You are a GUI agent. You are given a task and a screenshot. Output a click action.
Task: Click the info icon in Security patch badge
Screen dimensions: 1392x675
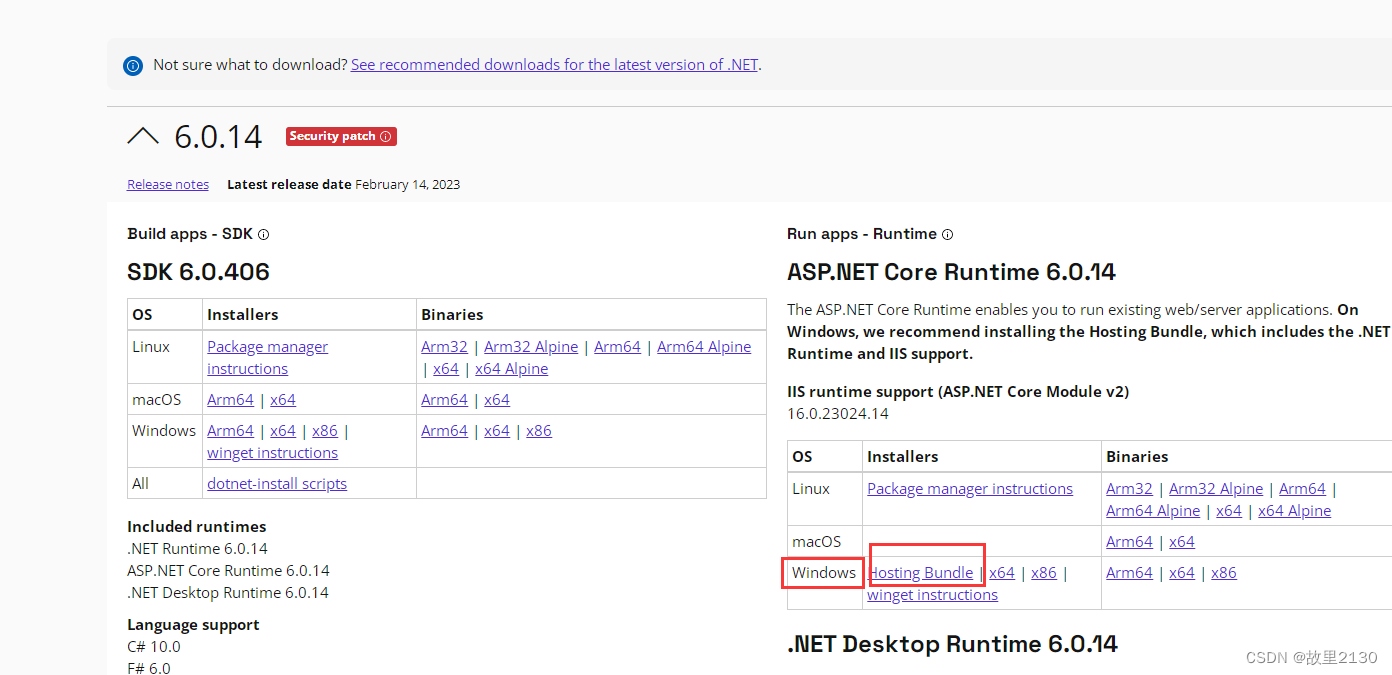click(x=386, y=136)
